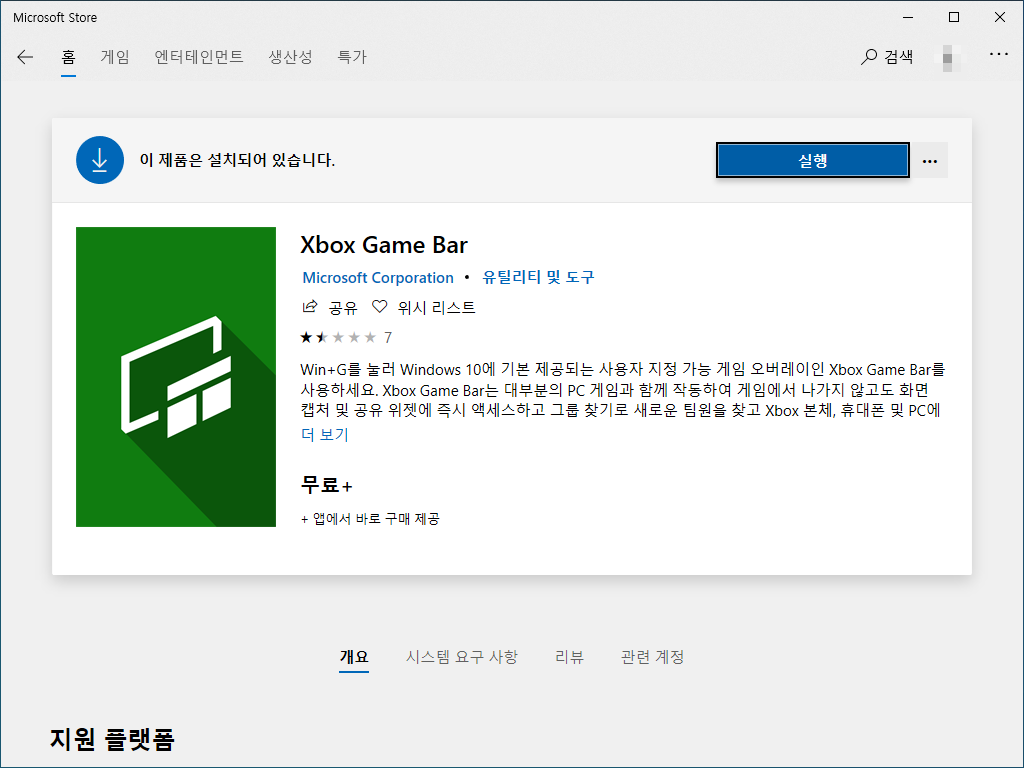
Task: Open the 게임 tab
Action: tap(115, 57)
